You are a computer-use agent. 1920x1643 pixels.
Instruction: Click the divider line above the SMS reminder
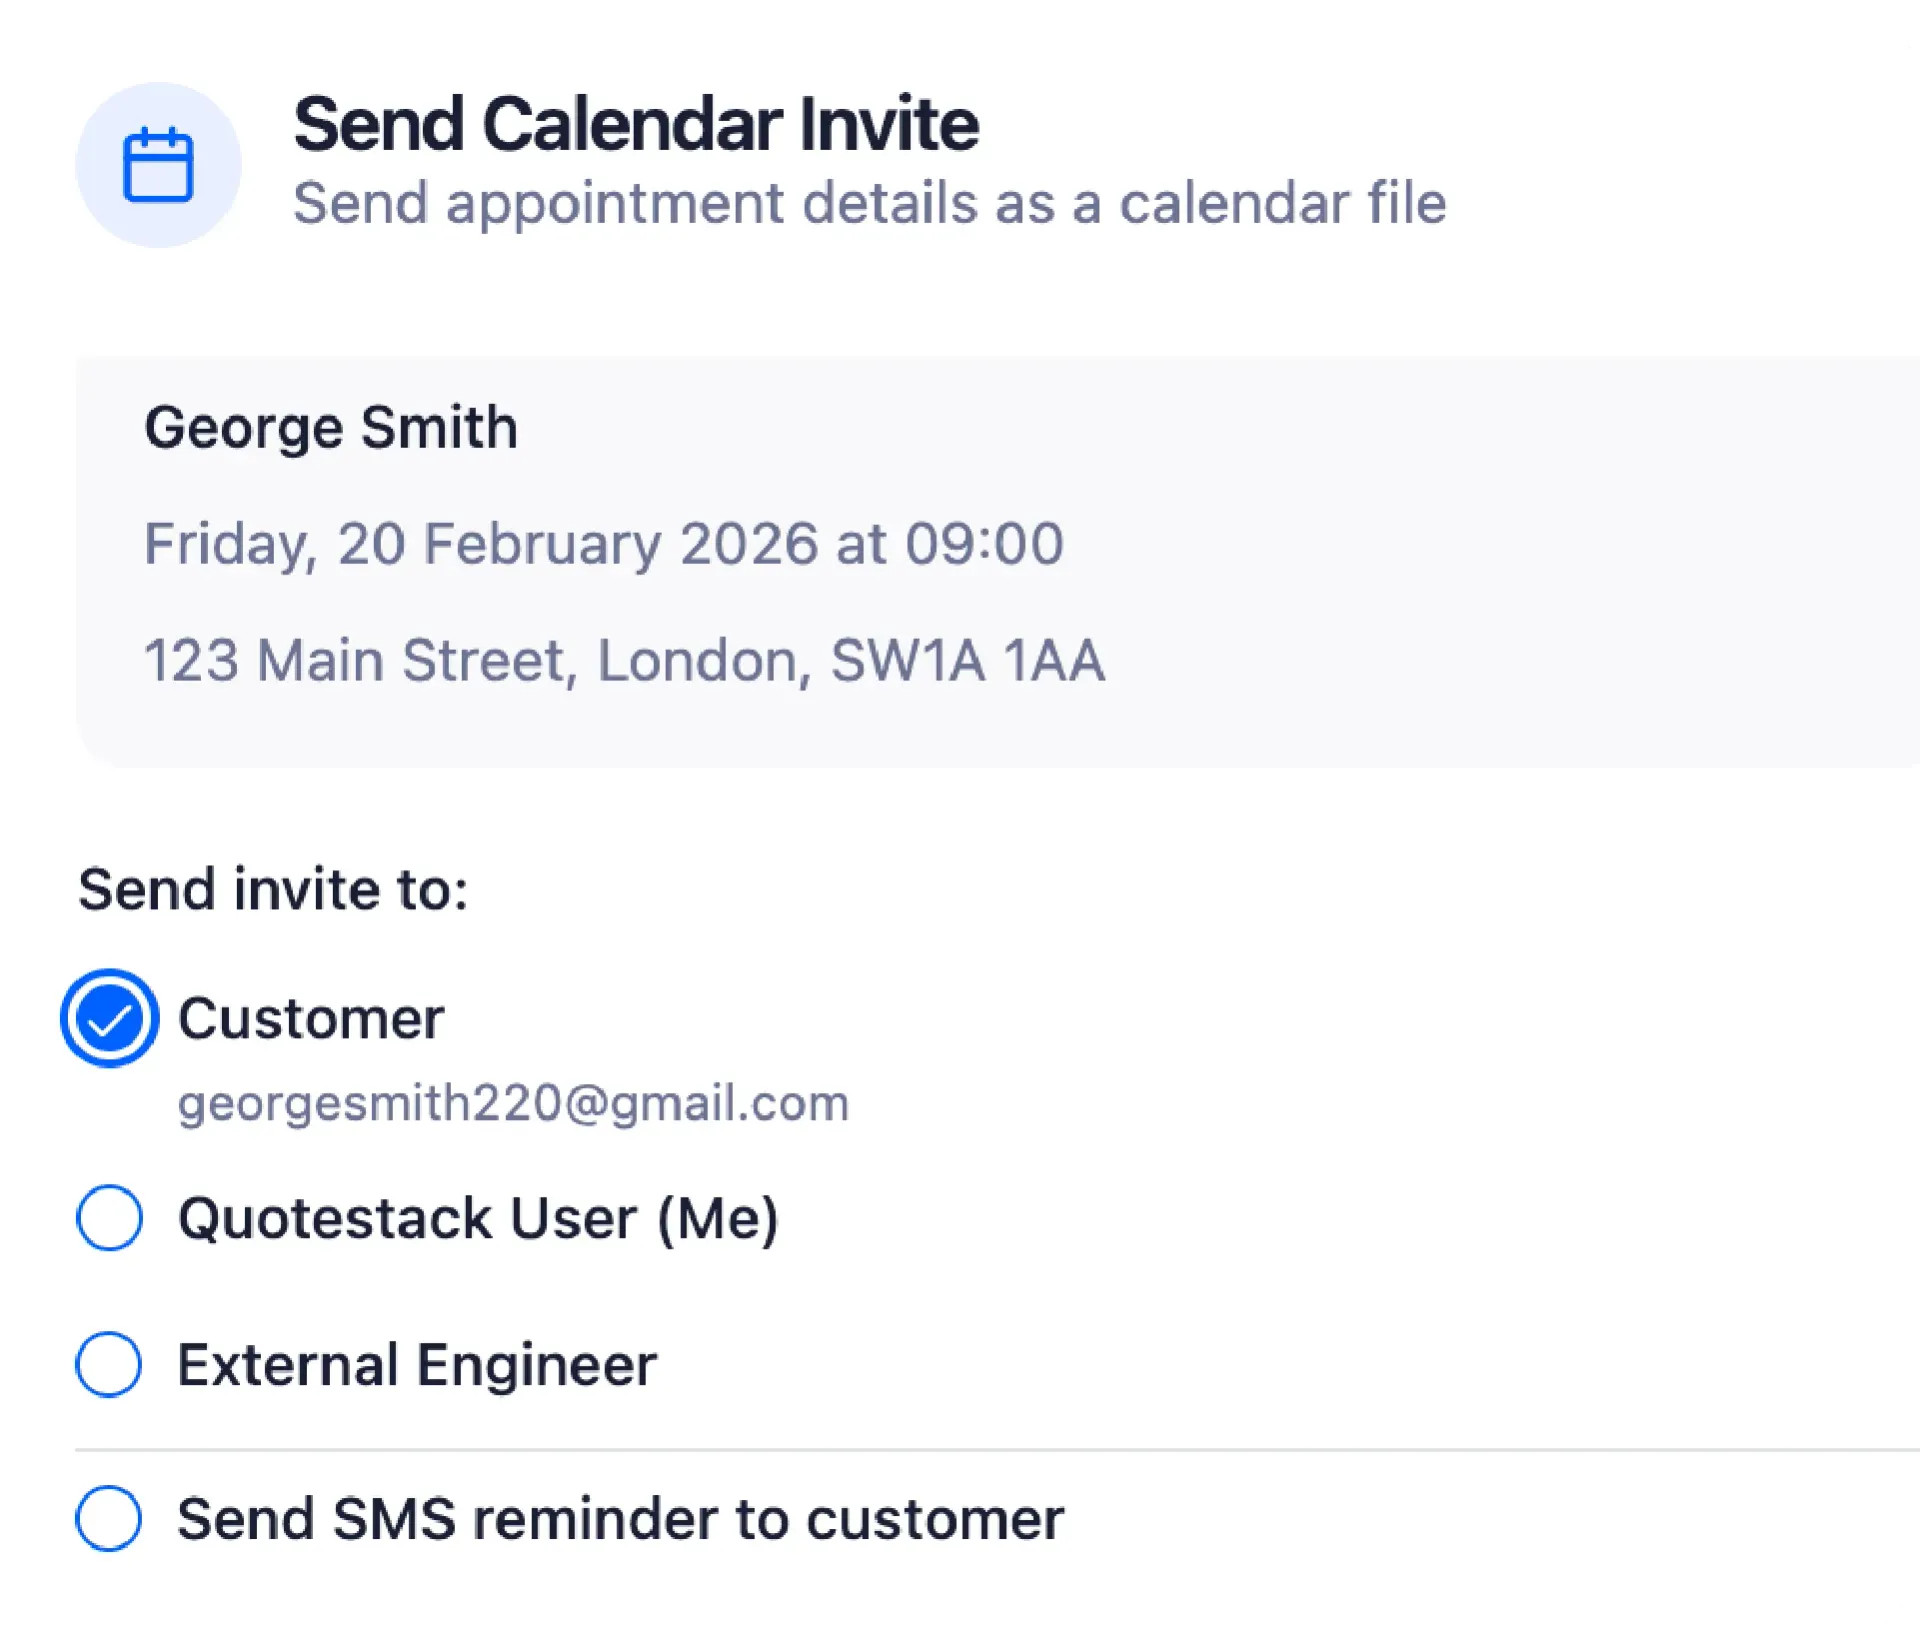click(1000, 1449)
